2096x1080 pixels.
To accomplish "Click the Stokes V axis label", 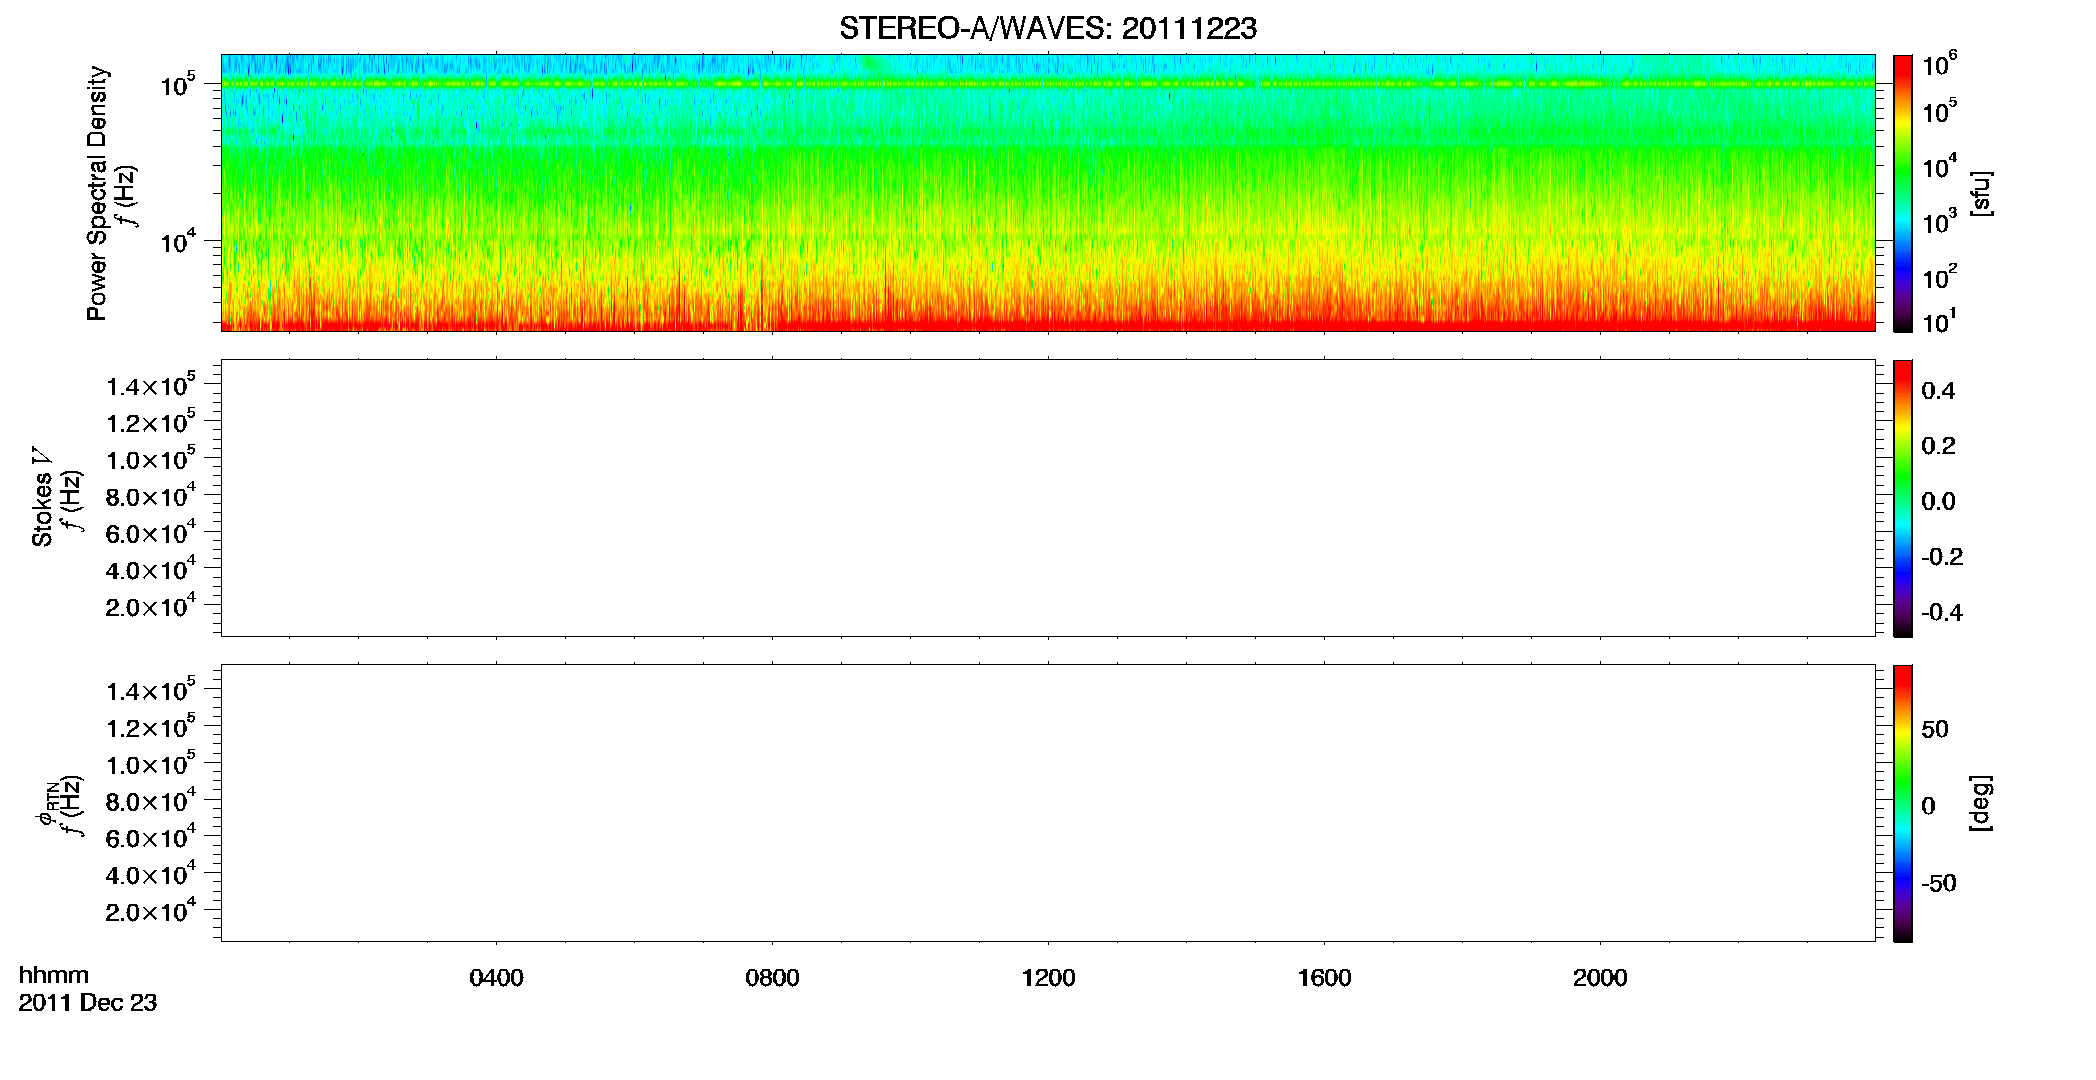I will [x=42, y=497].
